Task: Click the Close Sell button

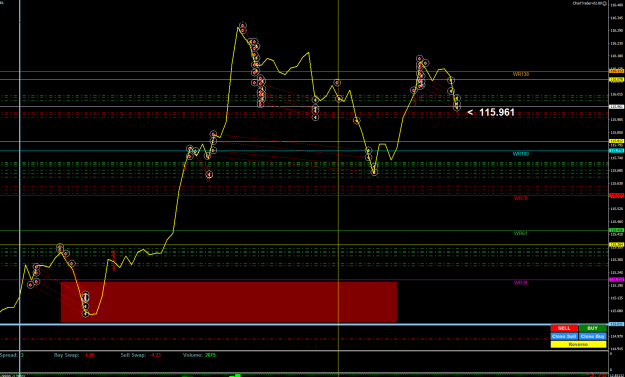Action: coord(564,336)
